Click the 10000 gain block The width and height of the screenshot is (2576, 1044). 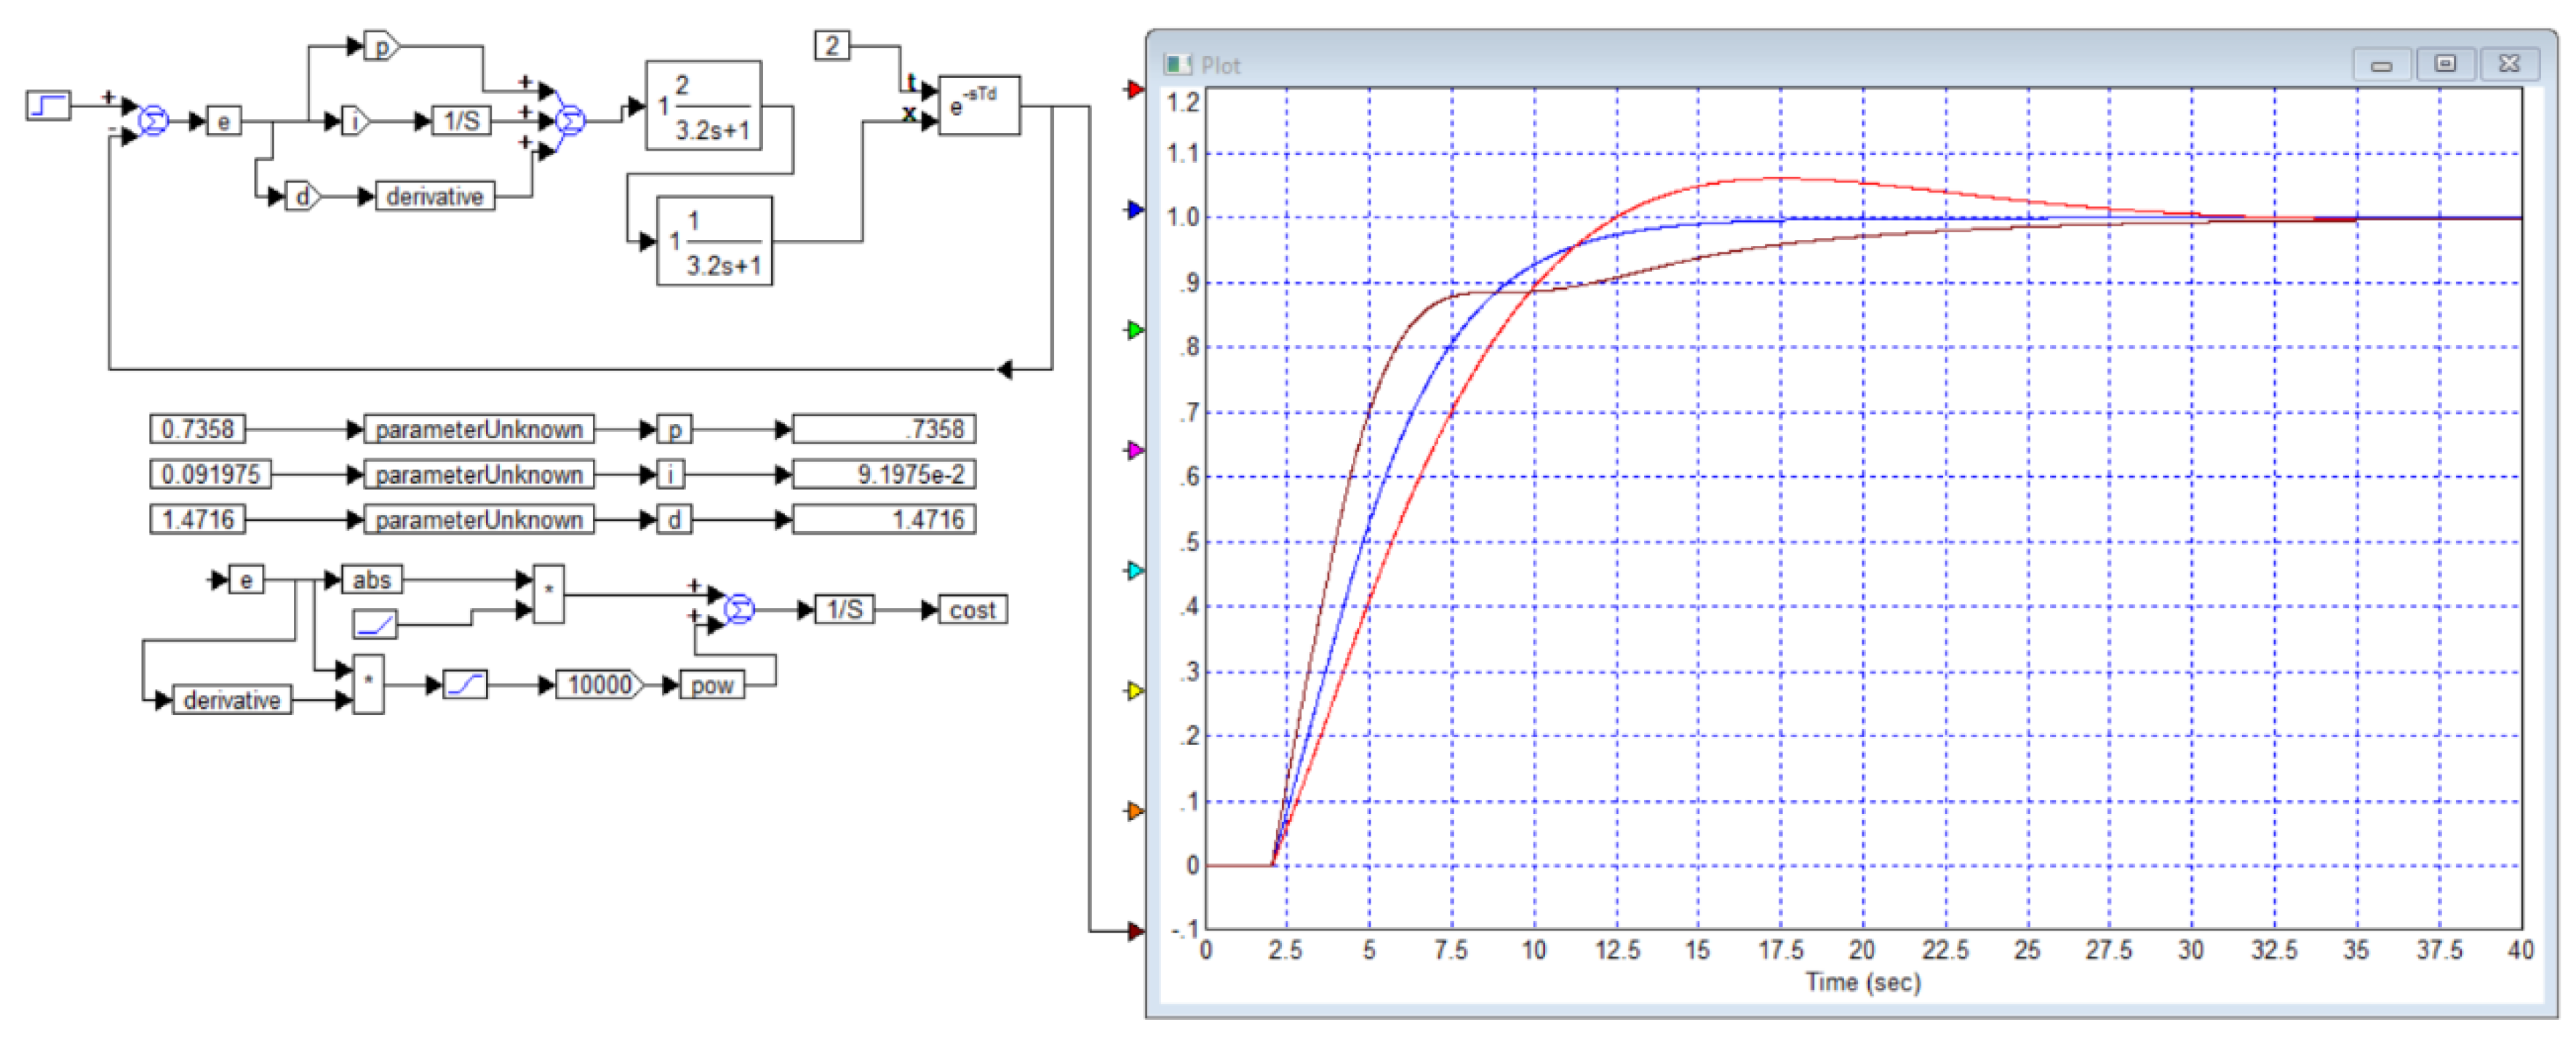point(599,685)
